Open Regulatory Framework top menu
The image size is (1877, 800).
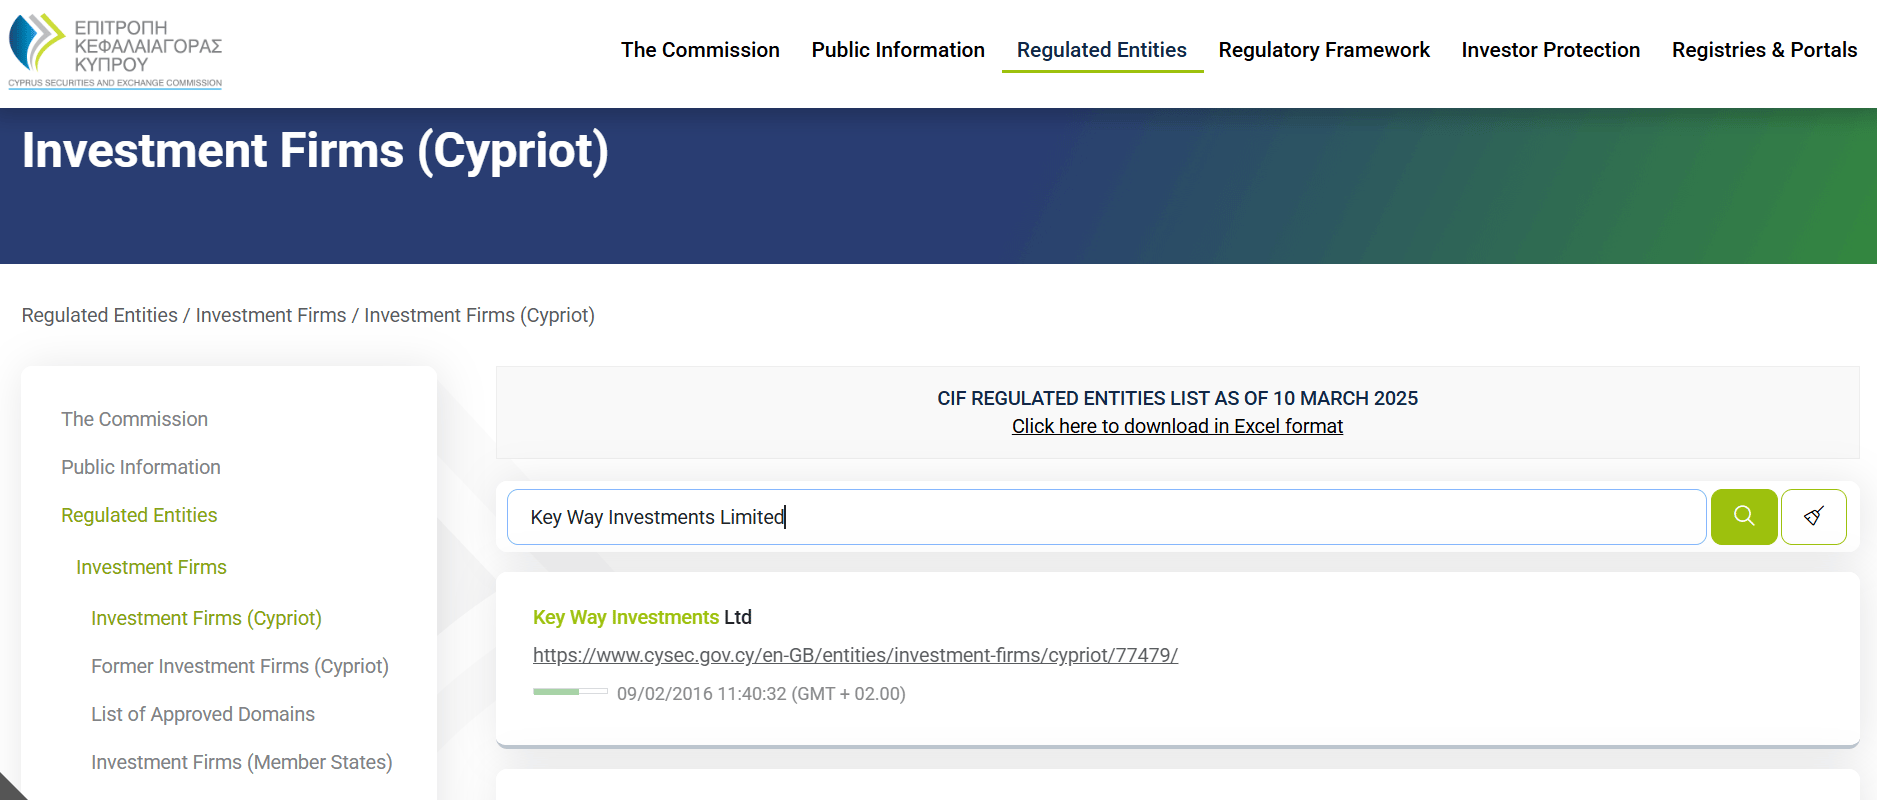coord(1324,50)
